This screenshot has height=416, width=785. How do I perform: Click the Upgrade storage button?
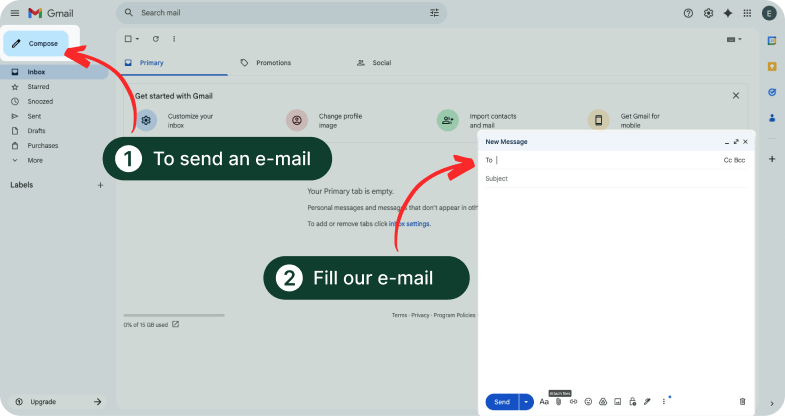[58, 401]
